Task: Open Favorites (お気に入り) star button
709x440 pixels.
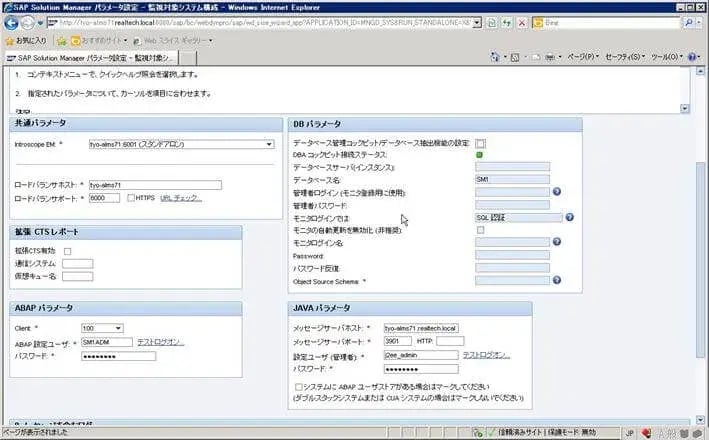Action: pyautogui.click(x=25, y=41)
